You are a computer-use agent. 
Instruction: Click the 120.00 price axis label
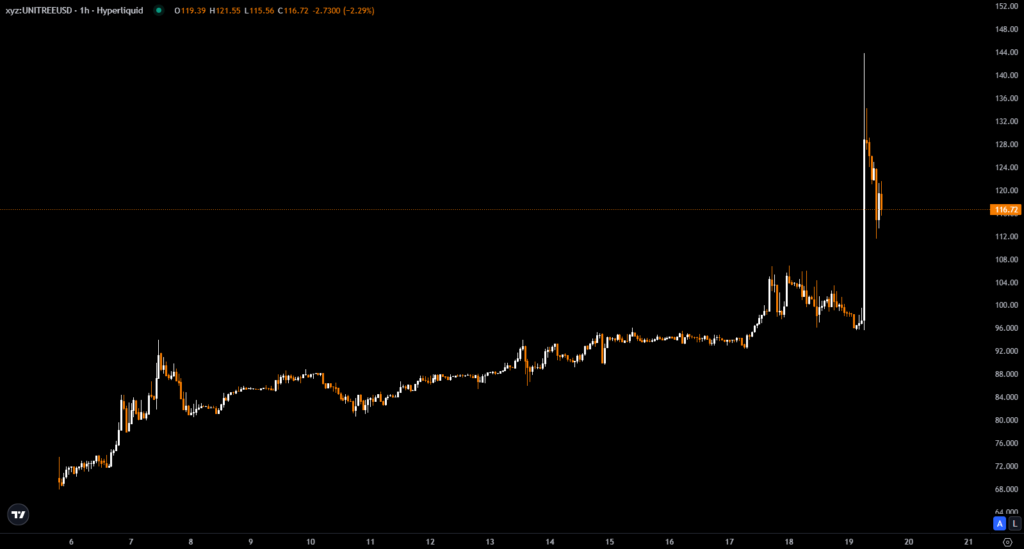(x=1006, y=191)
